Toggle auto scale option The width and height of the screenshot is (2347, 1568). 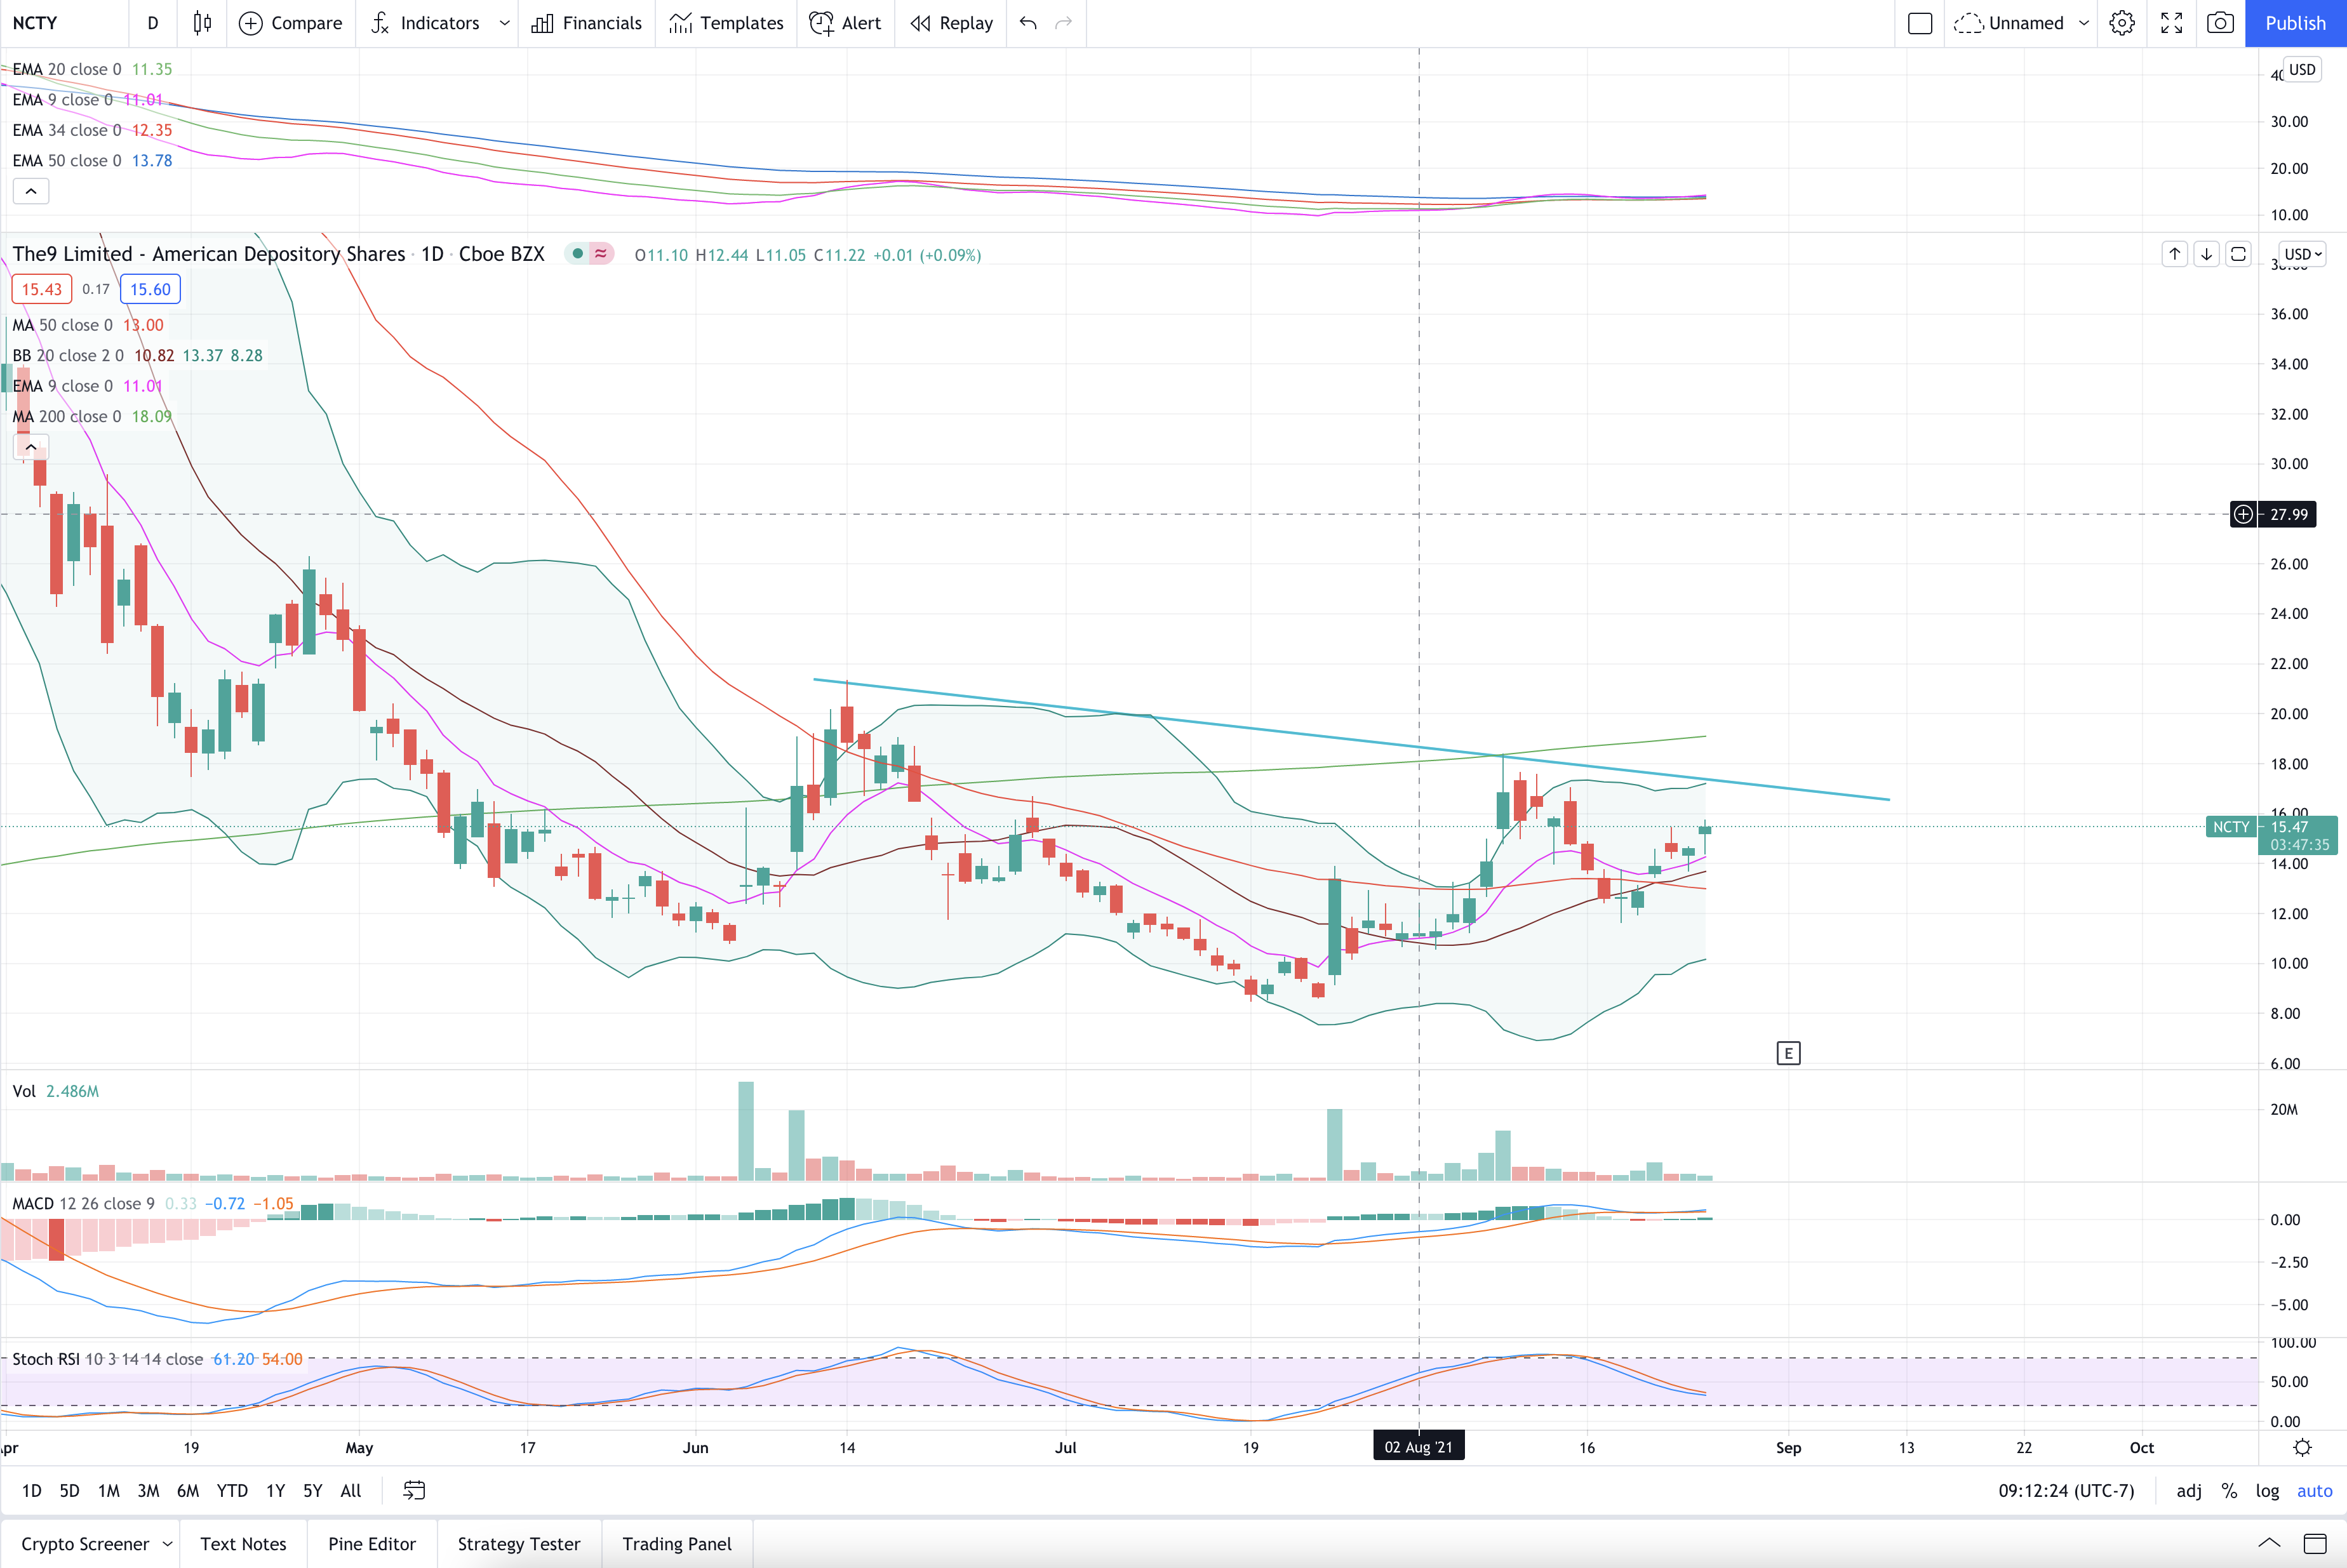tap(2314, 1490)
